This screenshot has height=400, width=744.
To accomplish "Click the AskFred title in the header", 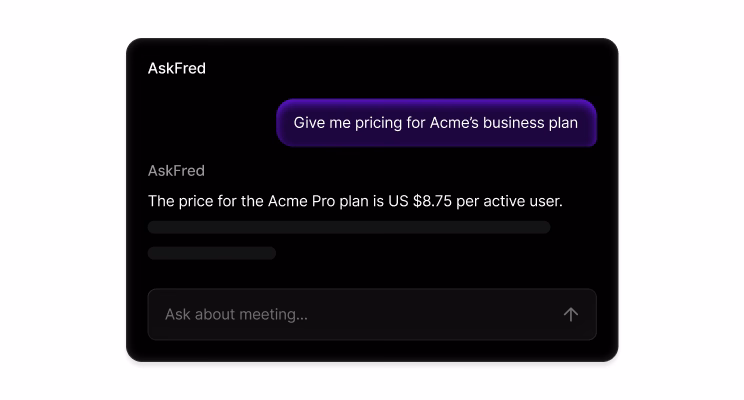I will click(x=177, y=68).
